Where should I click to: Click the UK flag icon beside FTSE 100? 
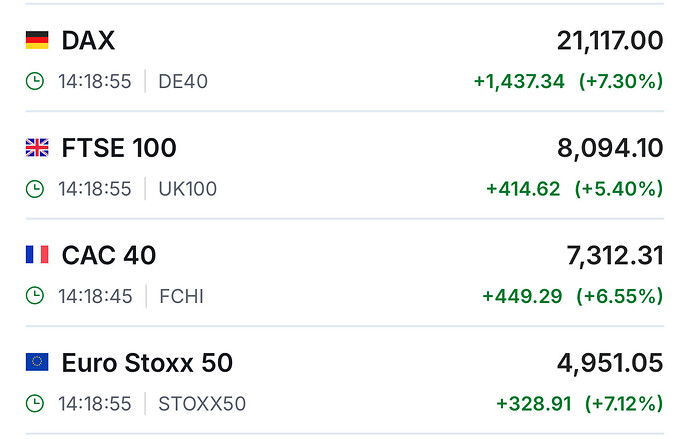pos(37,149)
